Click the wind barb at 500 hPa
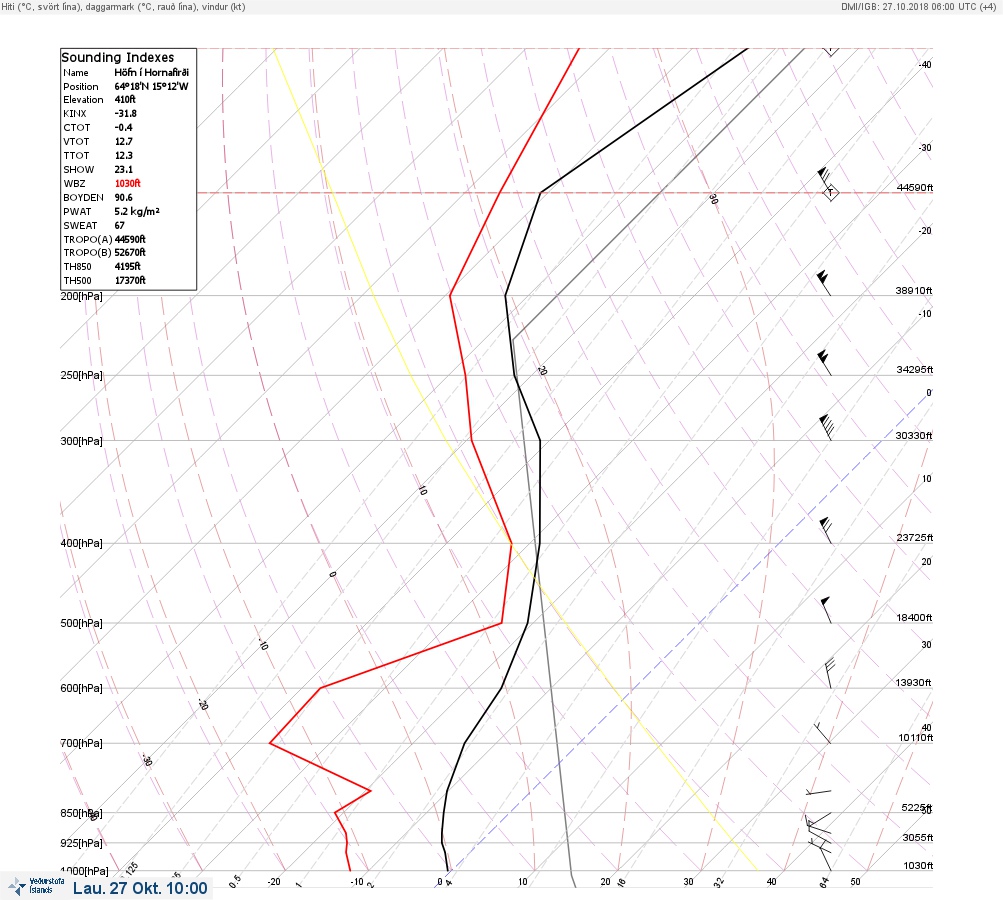Screen dimensions: 1003x900 coord(826,610)
